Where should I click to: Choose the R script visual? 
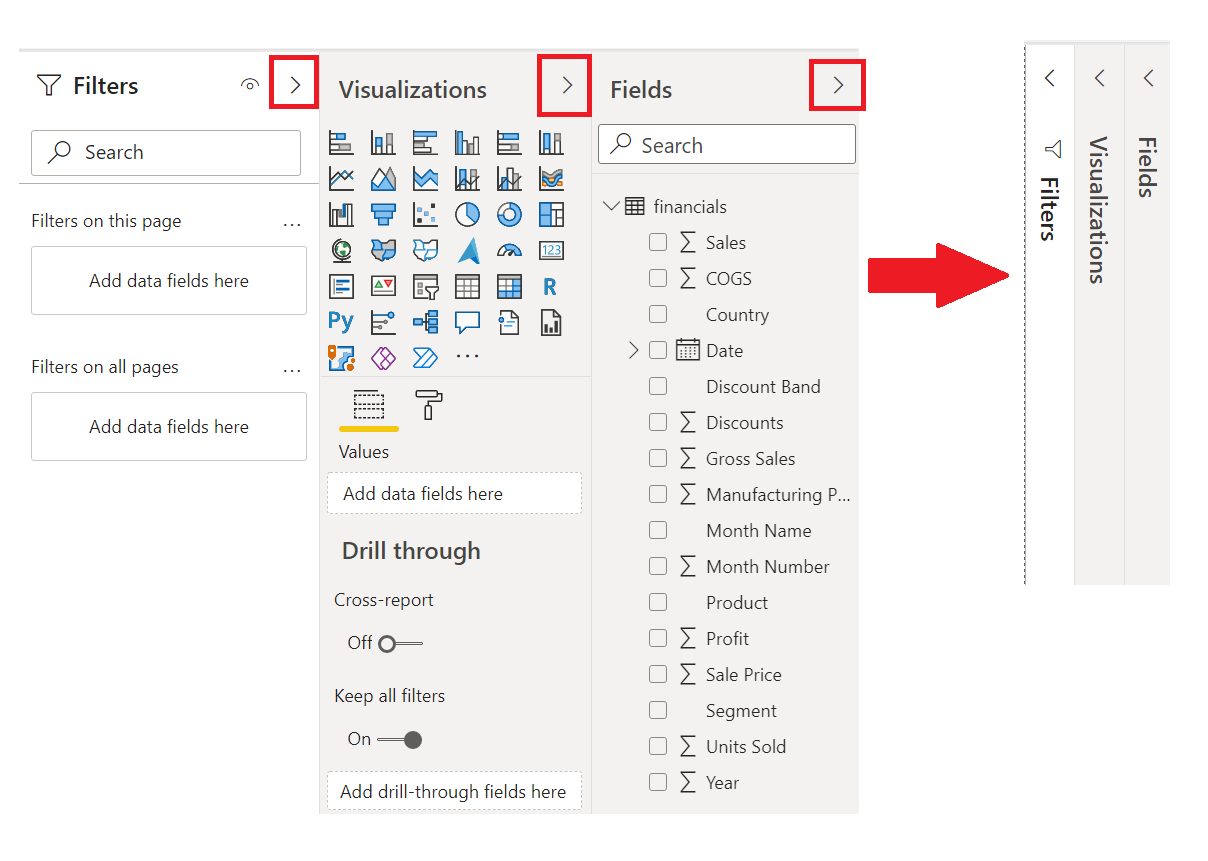(550, 287)
